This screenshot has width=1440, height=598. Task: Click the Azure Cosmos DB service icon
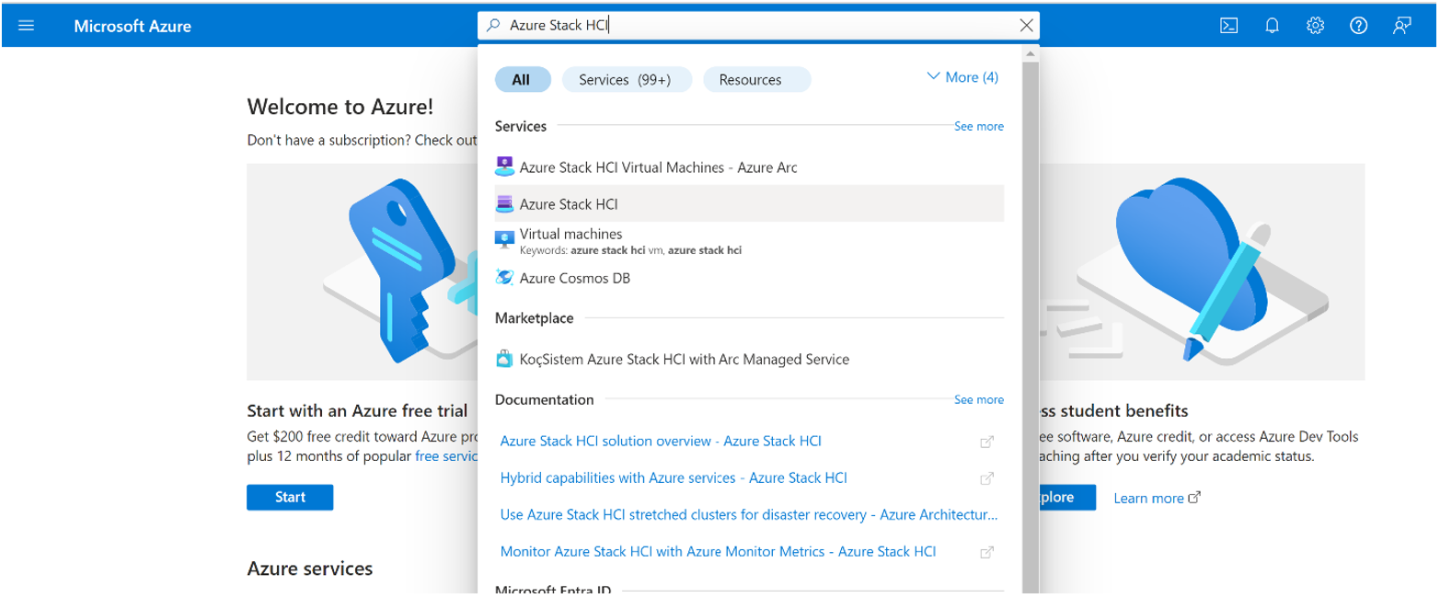pos(506,277)
